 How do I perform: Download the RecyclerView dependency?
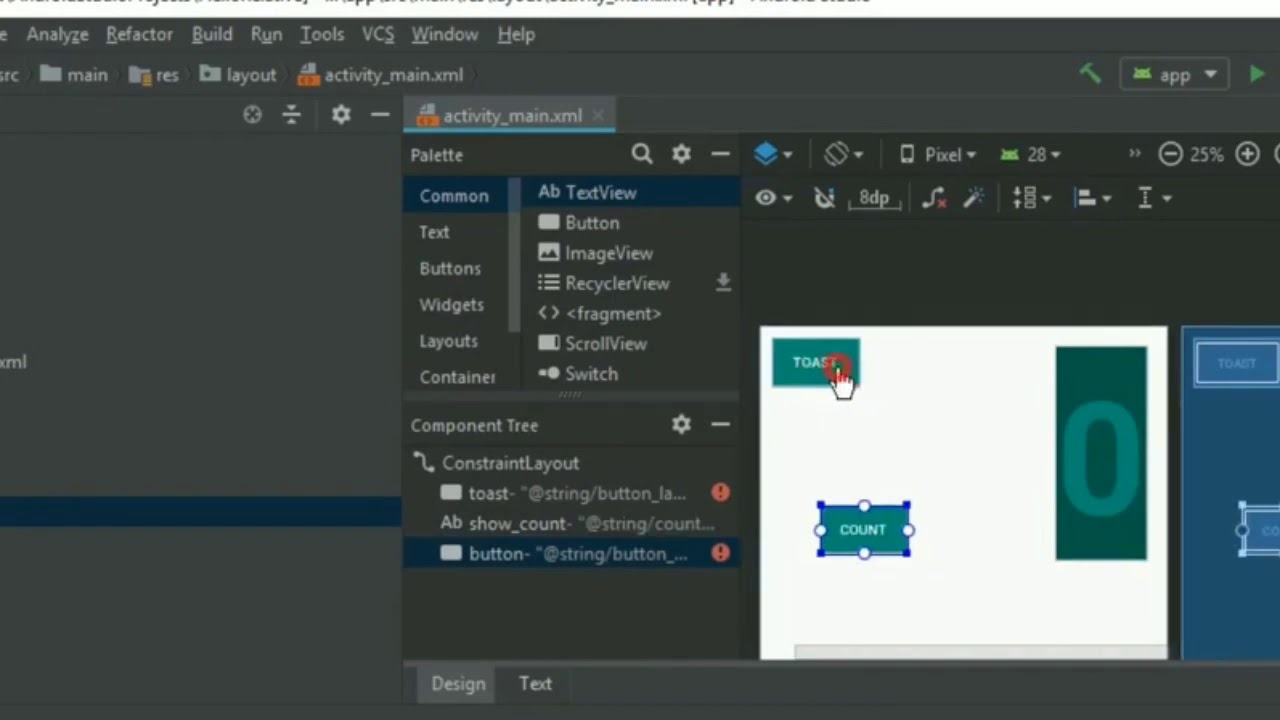click(723, 283)
